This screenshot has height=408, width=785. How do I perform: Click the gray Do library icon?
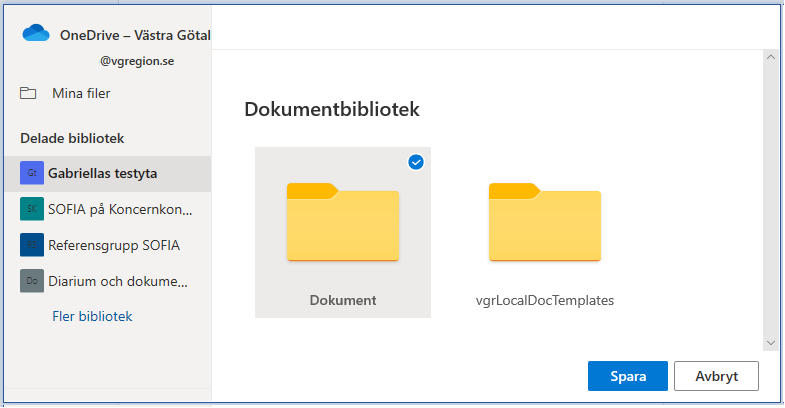(x=32, y=281)
